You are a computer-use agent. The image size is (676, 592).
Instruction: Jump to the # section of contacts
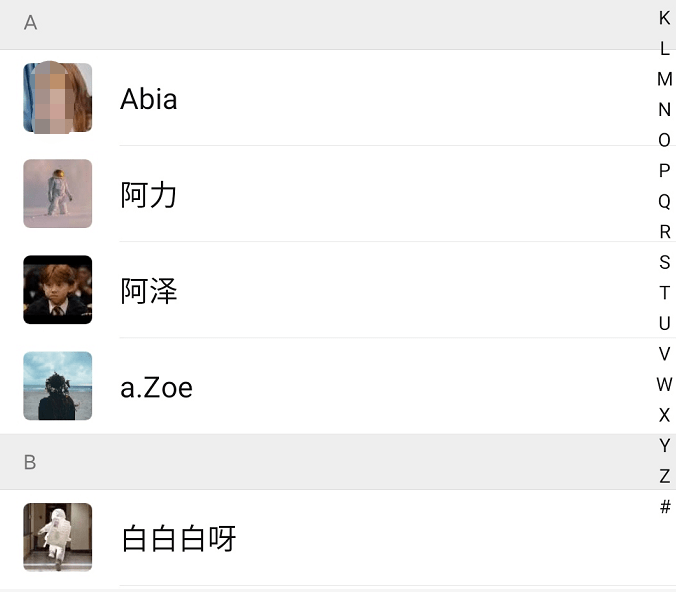pos(665,507)
